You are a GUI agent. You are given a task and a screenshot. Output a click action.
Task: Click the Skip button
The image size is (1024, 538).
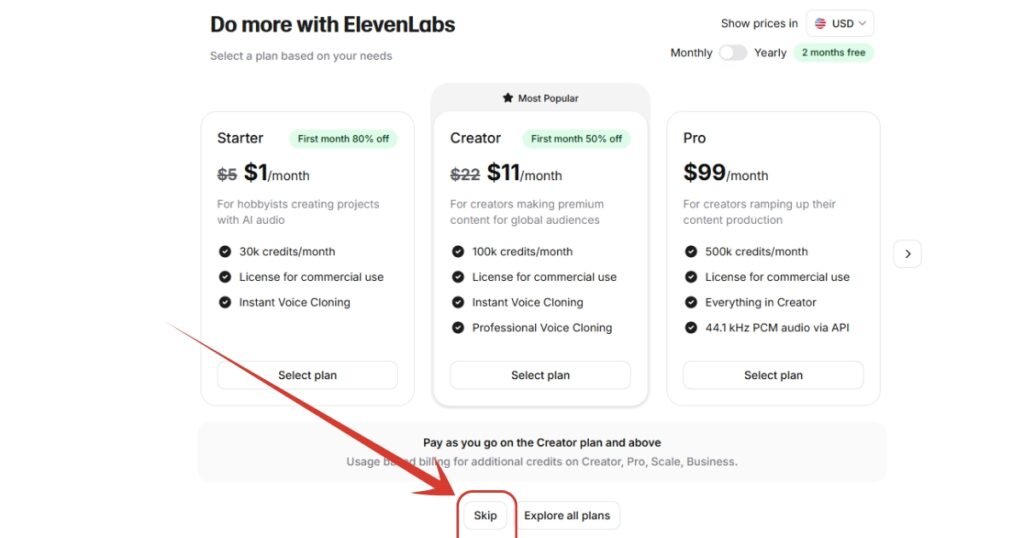(485, 516)
